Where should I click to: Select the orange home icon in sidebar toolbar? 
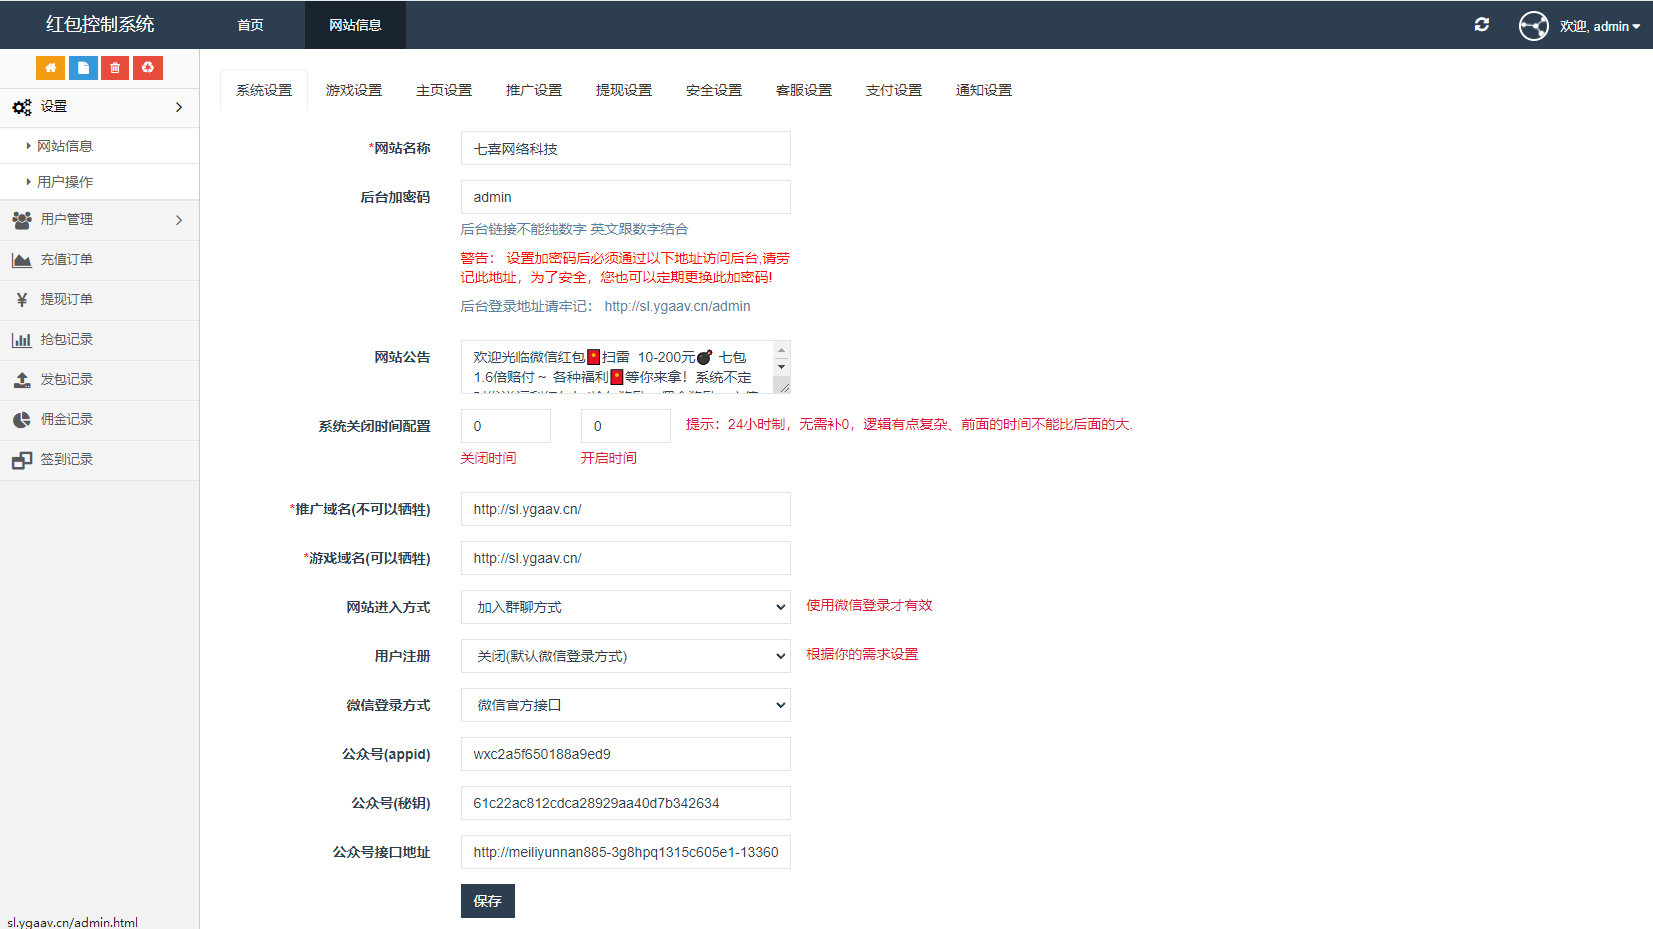(x=50, y=67)
